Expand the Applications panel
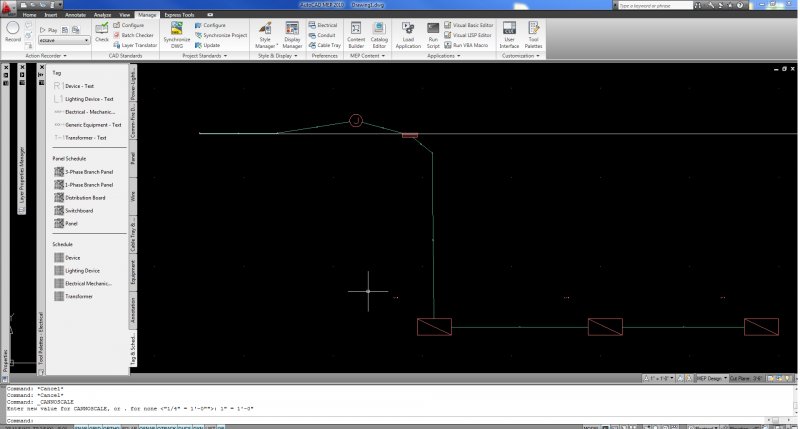 tap(443, 56)
